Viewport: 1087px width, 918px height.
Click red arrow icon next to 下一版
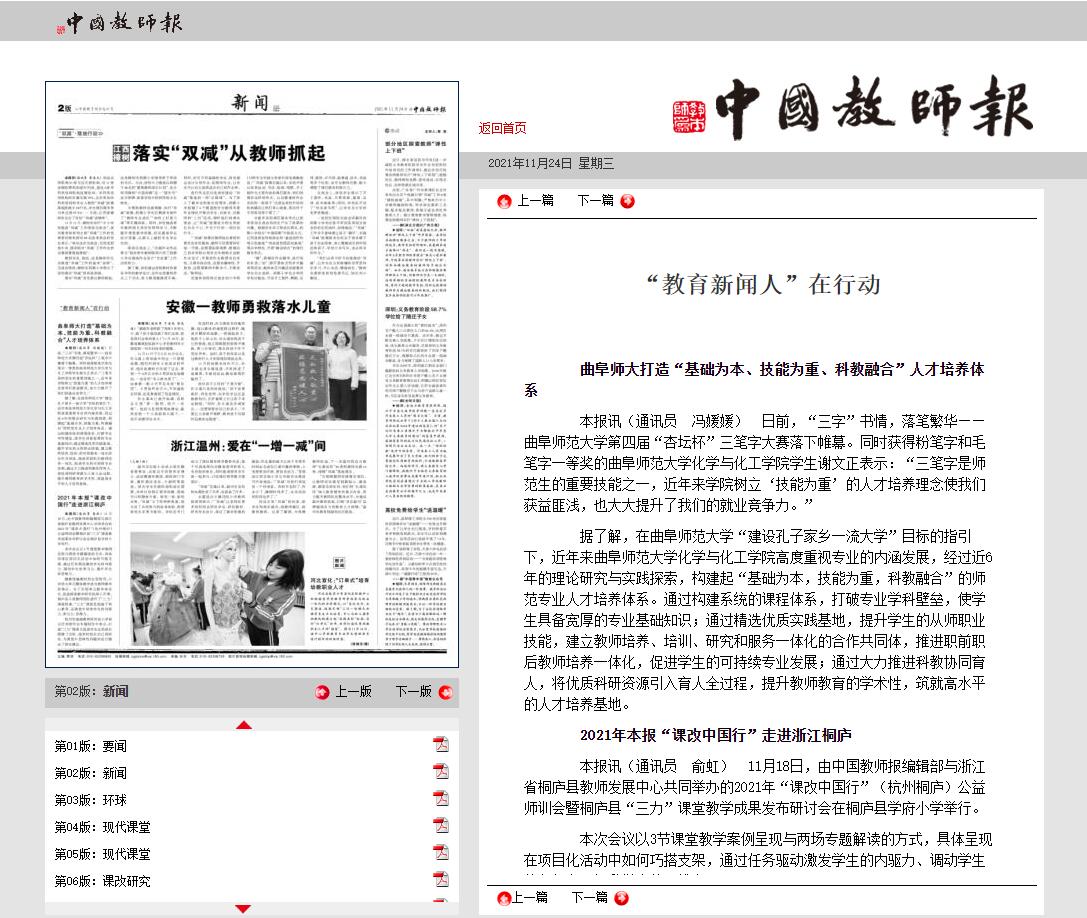click(x=443, y=691)
